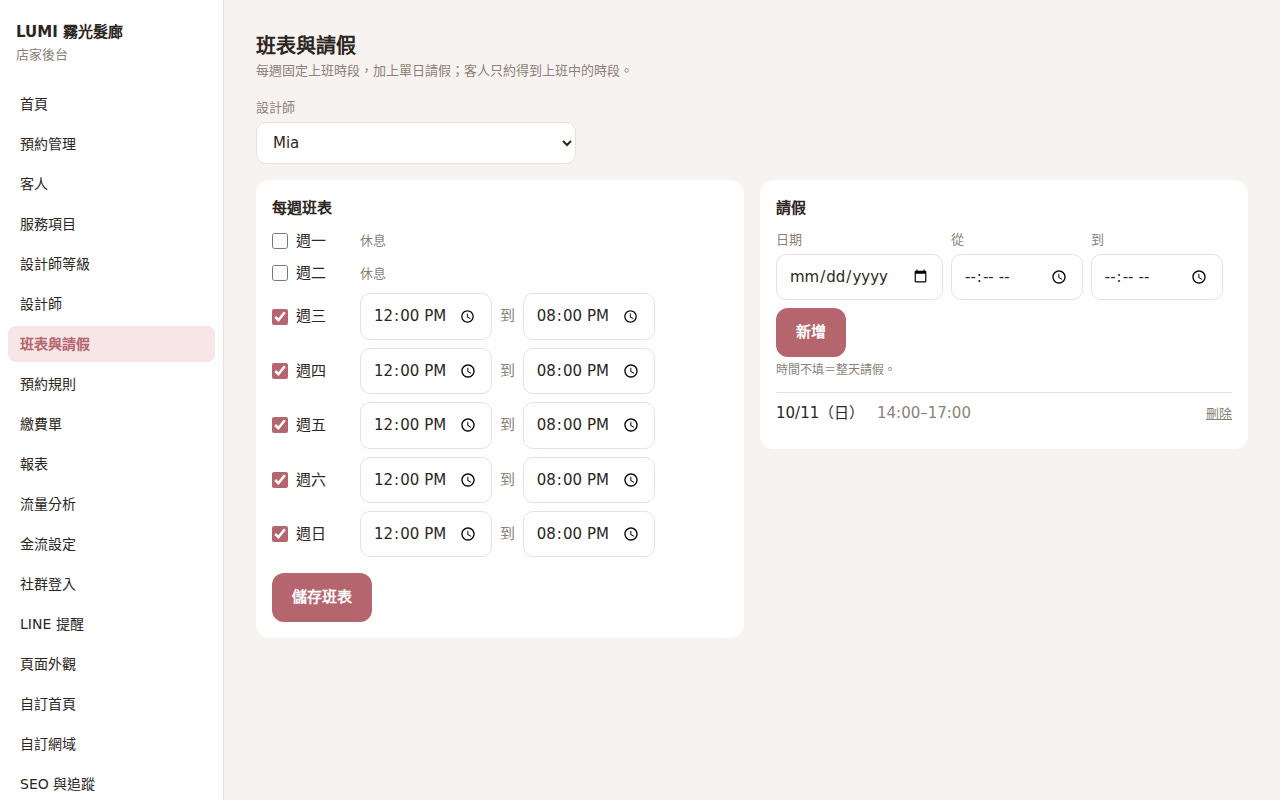Click 刪除 link for 10/11 leave
Image resolution: width=1280 pixels, height=800 pixels.
click(1219, 414)
